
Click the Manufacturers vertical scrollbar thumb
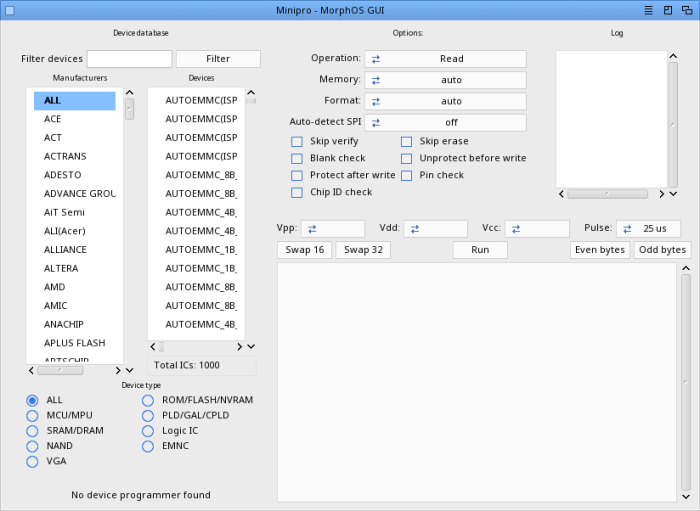coord(129,109)
